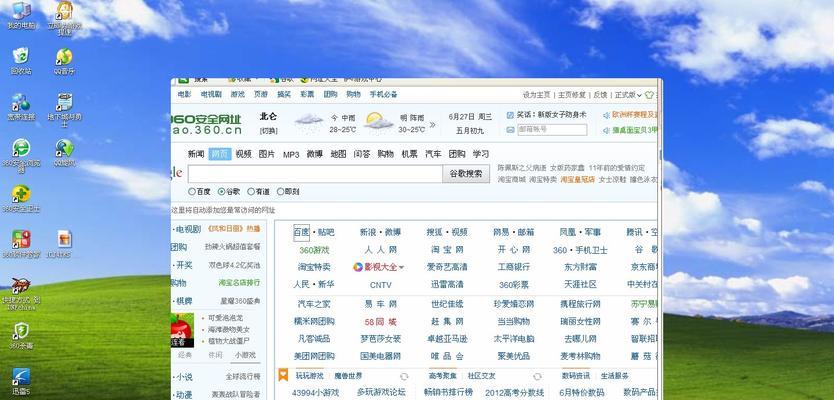The width and height of the screenshot is (834, 400).
Task: Click the refresh icon right of 社区交友
Action: (537, 377)
